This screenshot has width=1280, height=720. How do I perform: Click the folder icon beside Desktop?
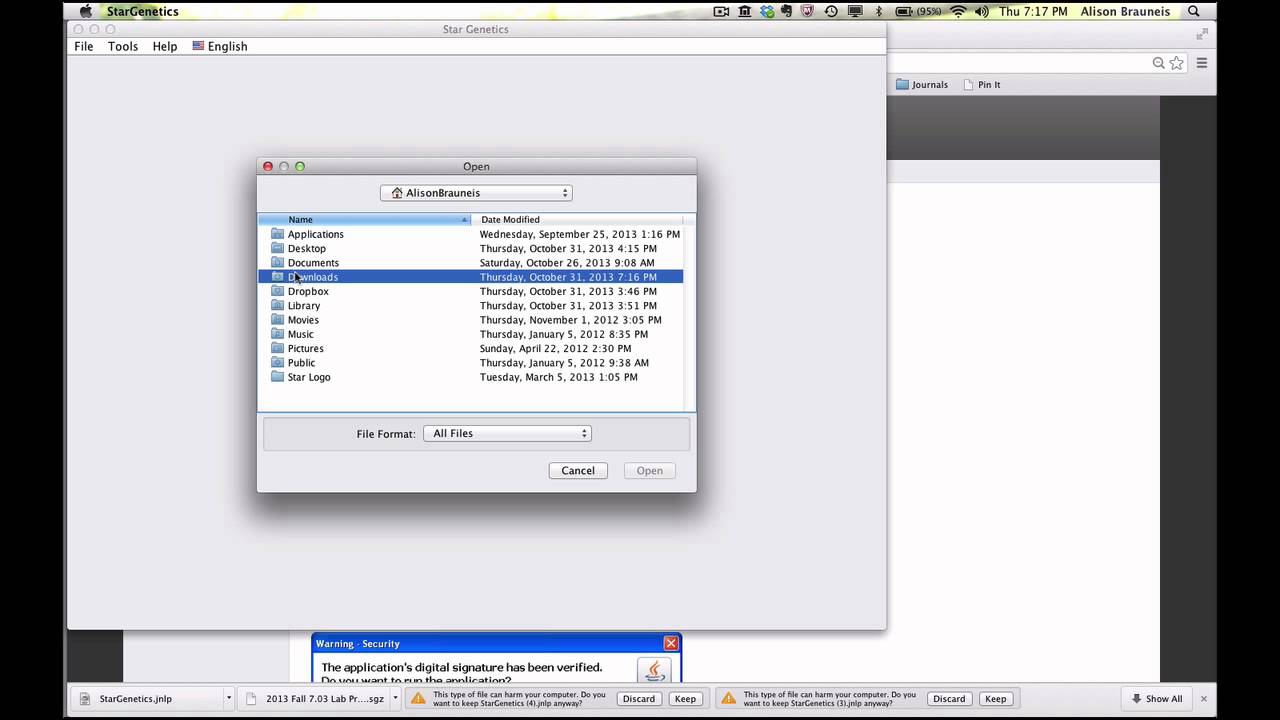[278, 248]
